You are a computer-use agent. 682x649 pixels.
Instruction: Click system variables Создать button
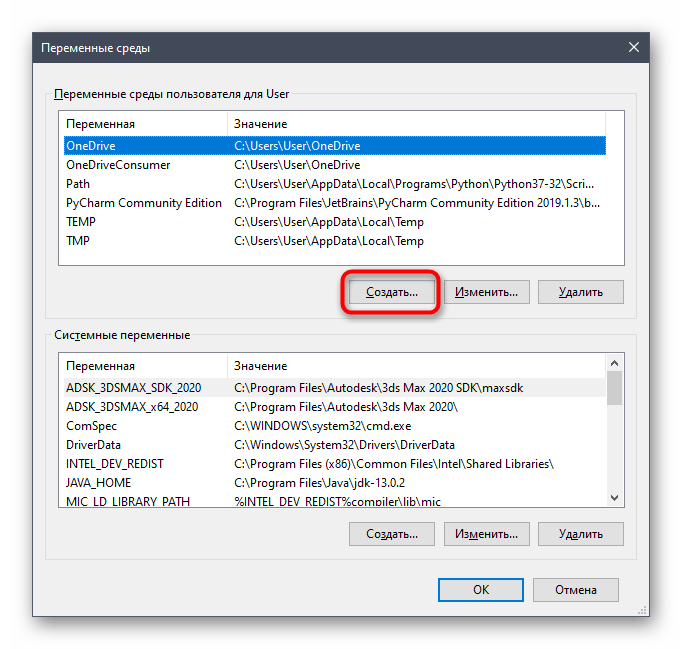point(391,533)
